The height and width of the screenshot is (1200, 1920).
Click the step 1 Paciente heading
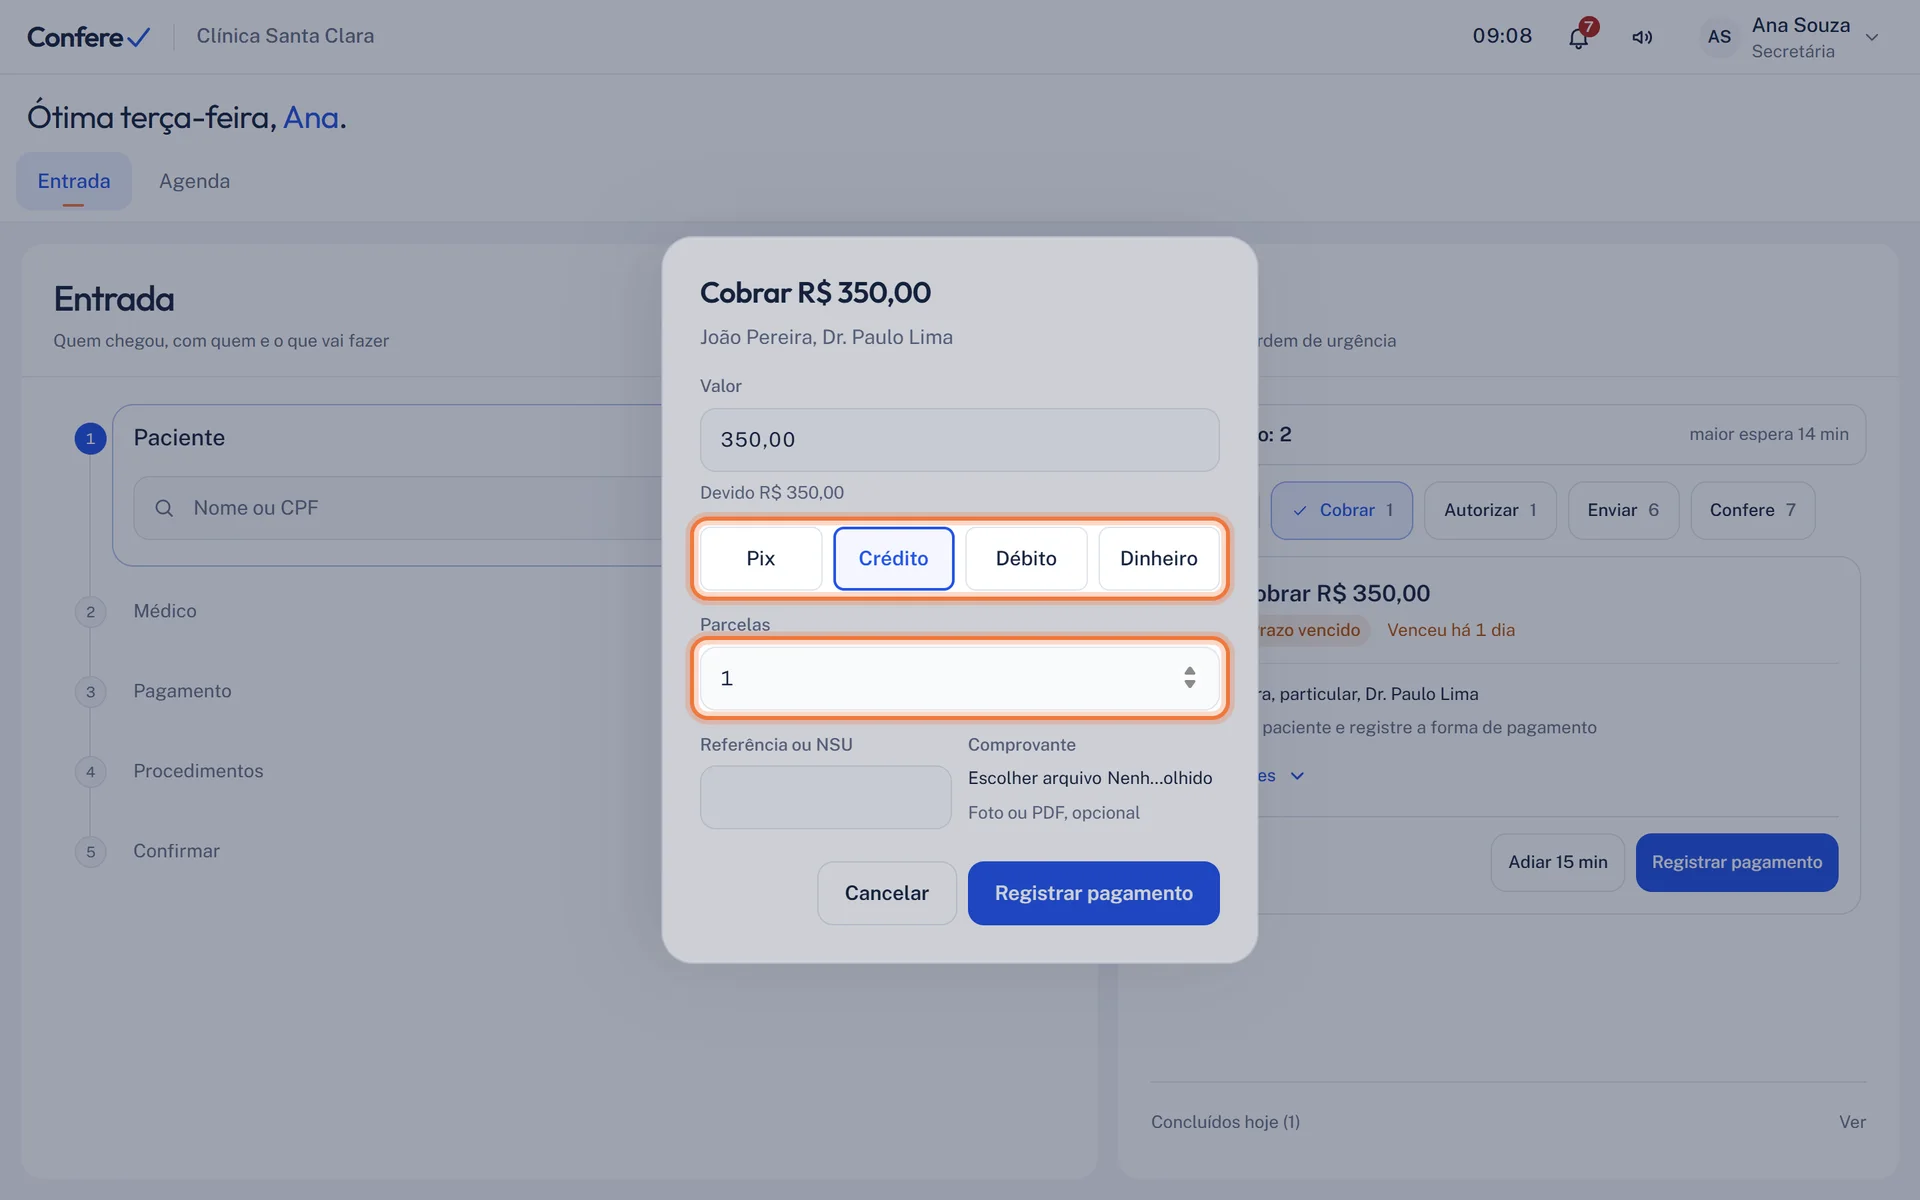pyautogui.click(x=179, y=438)
